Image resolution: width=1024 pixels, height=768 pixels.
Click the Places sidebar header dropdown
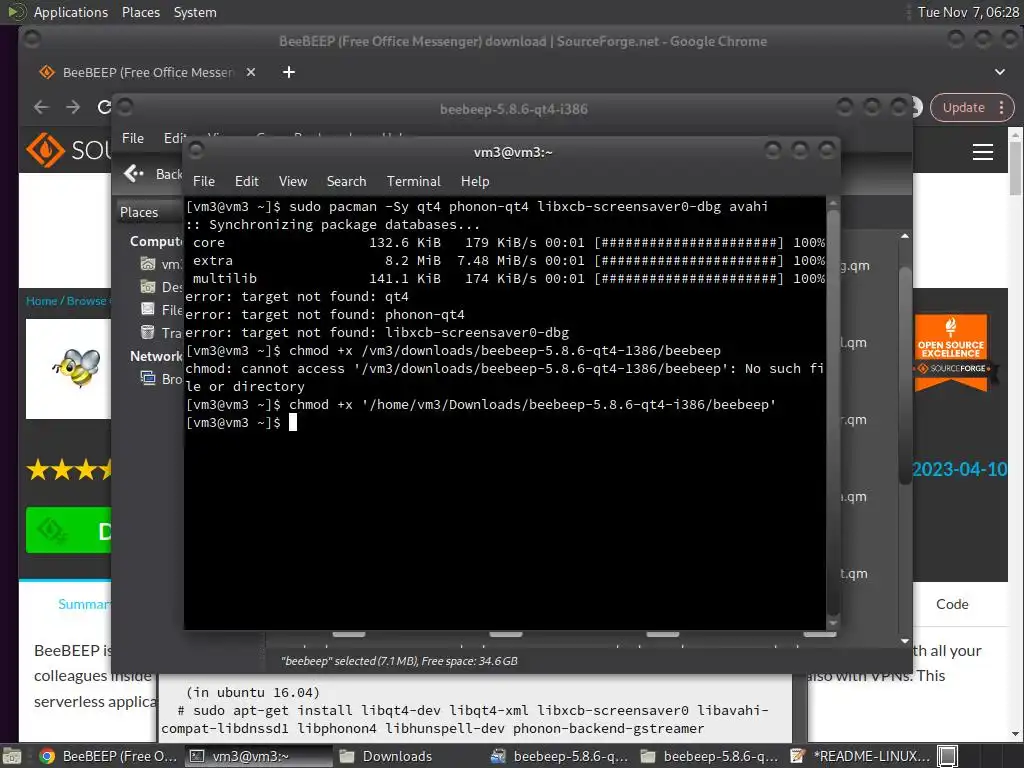(x=149, y=212)
